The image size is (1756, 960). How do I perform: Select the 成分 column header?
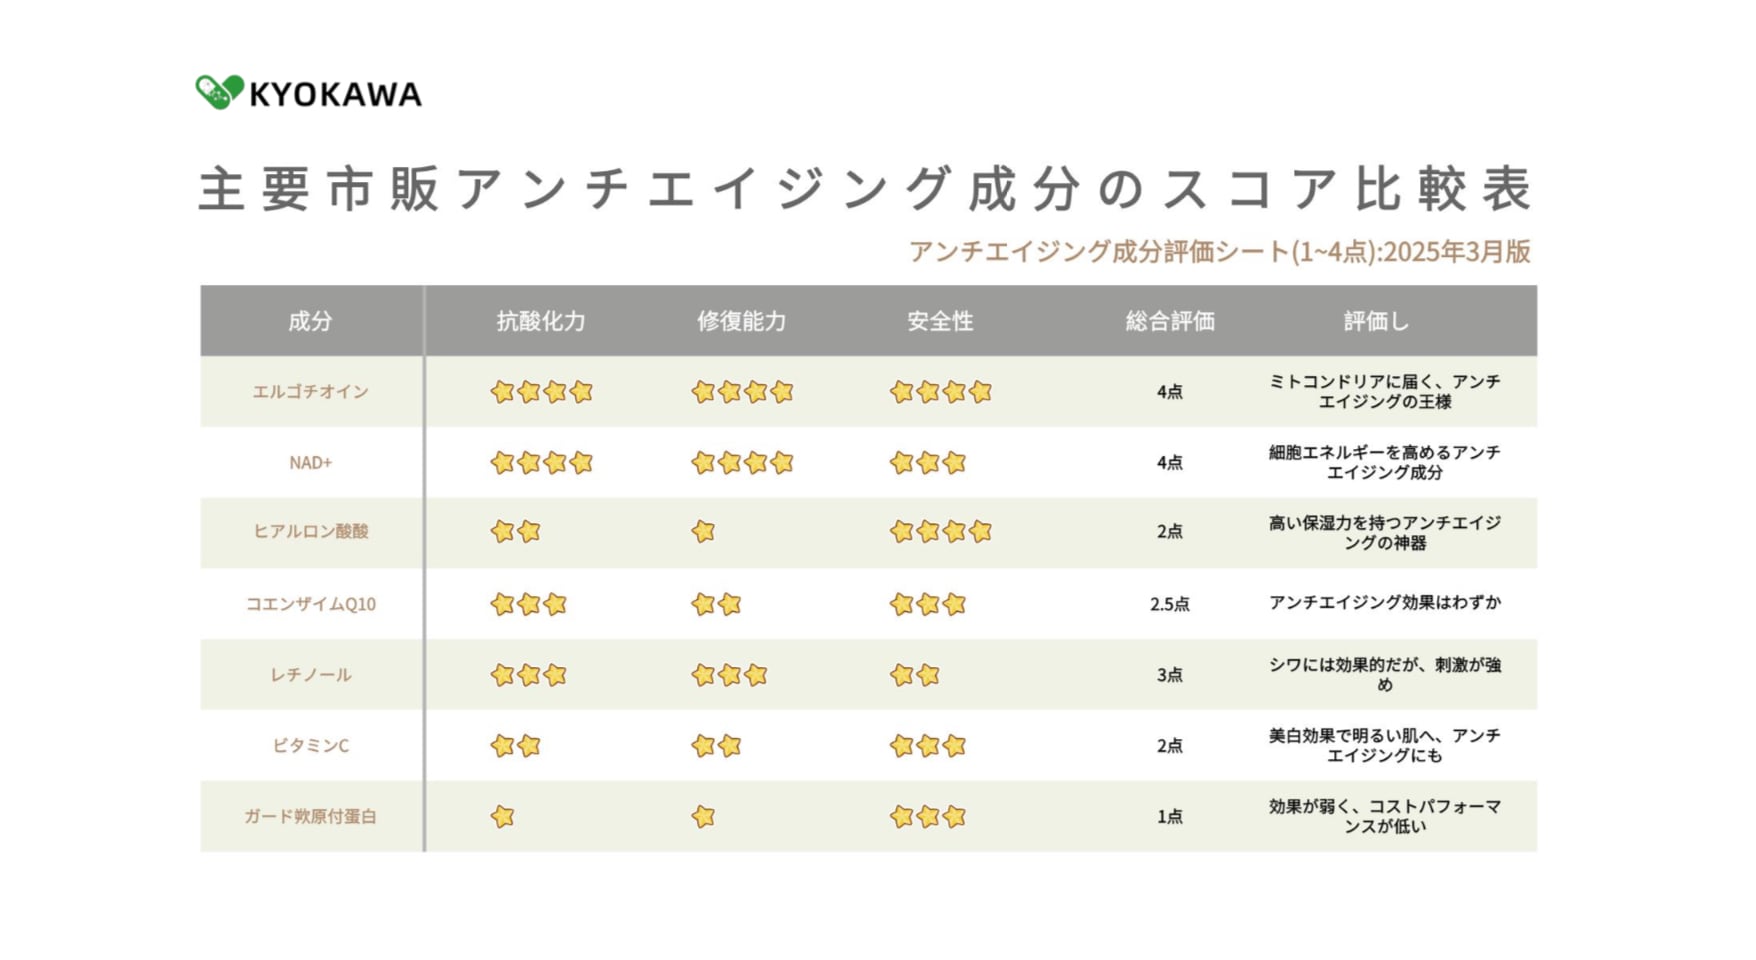310,321
